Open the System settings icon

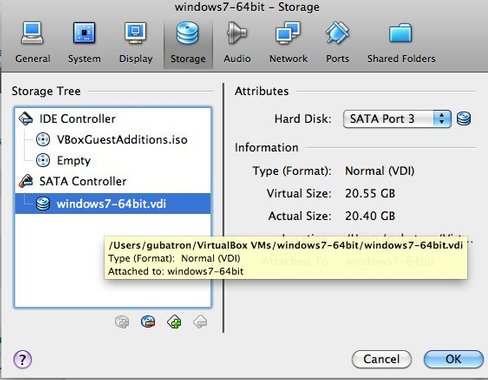tap(84, 33)
